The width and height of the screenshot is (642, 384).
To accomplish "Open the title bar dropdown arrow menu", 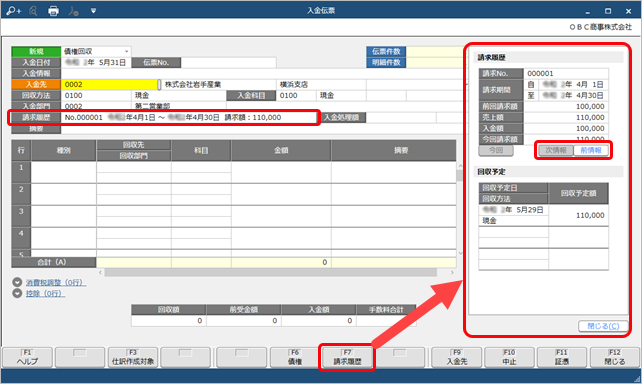I will (x=93, y=11).
